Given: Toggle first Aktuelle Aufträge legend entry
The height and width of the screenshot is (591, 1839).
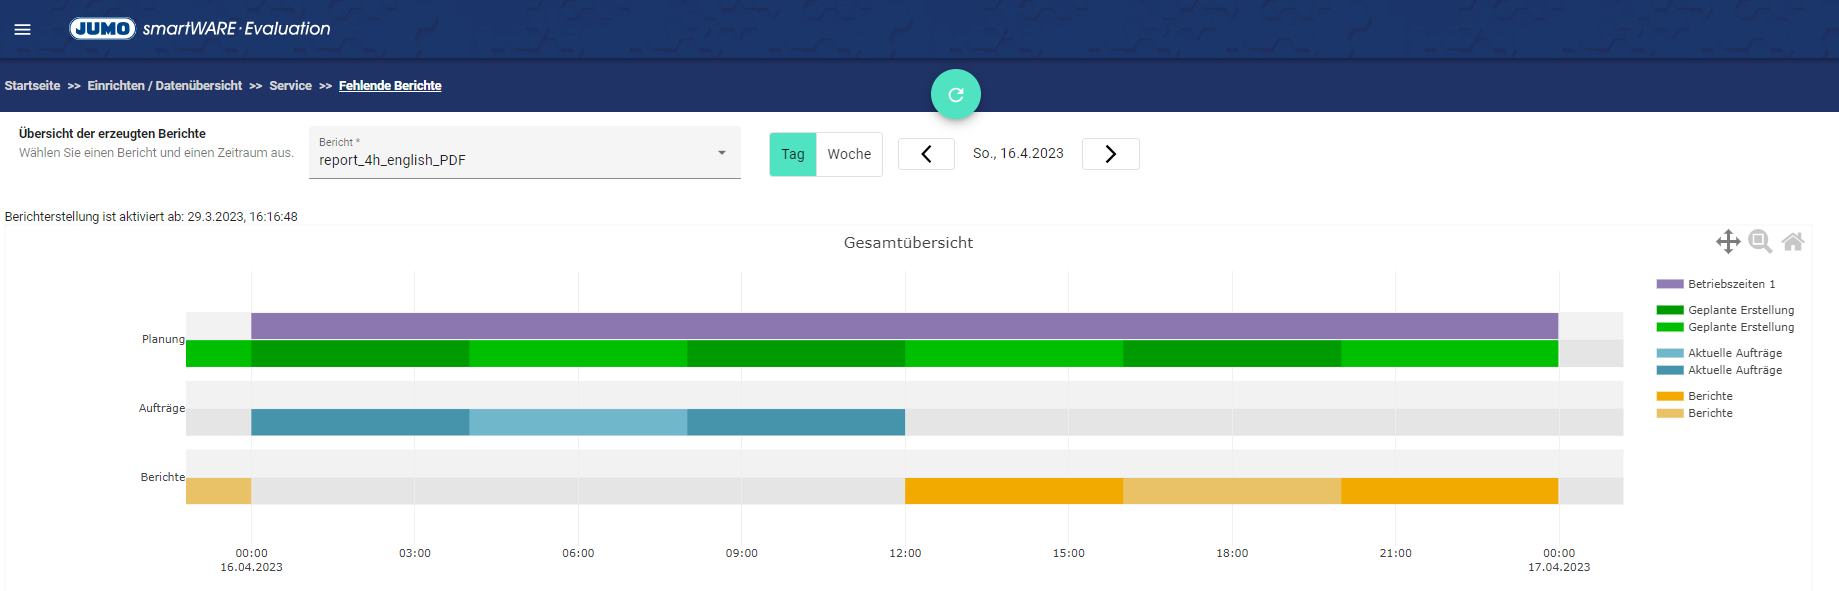Looking at the screenshot, I should point(1734,353).
